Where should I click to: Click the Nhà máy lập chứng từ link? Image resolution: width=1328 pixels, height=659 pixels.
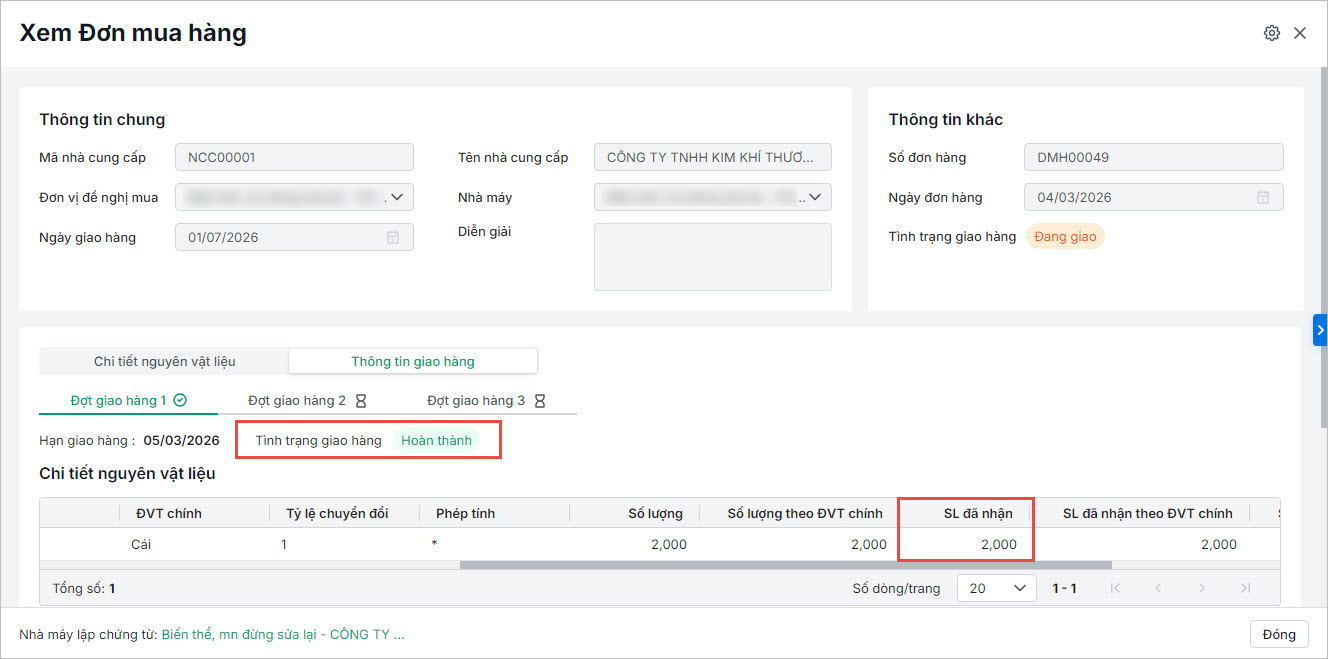283,634
